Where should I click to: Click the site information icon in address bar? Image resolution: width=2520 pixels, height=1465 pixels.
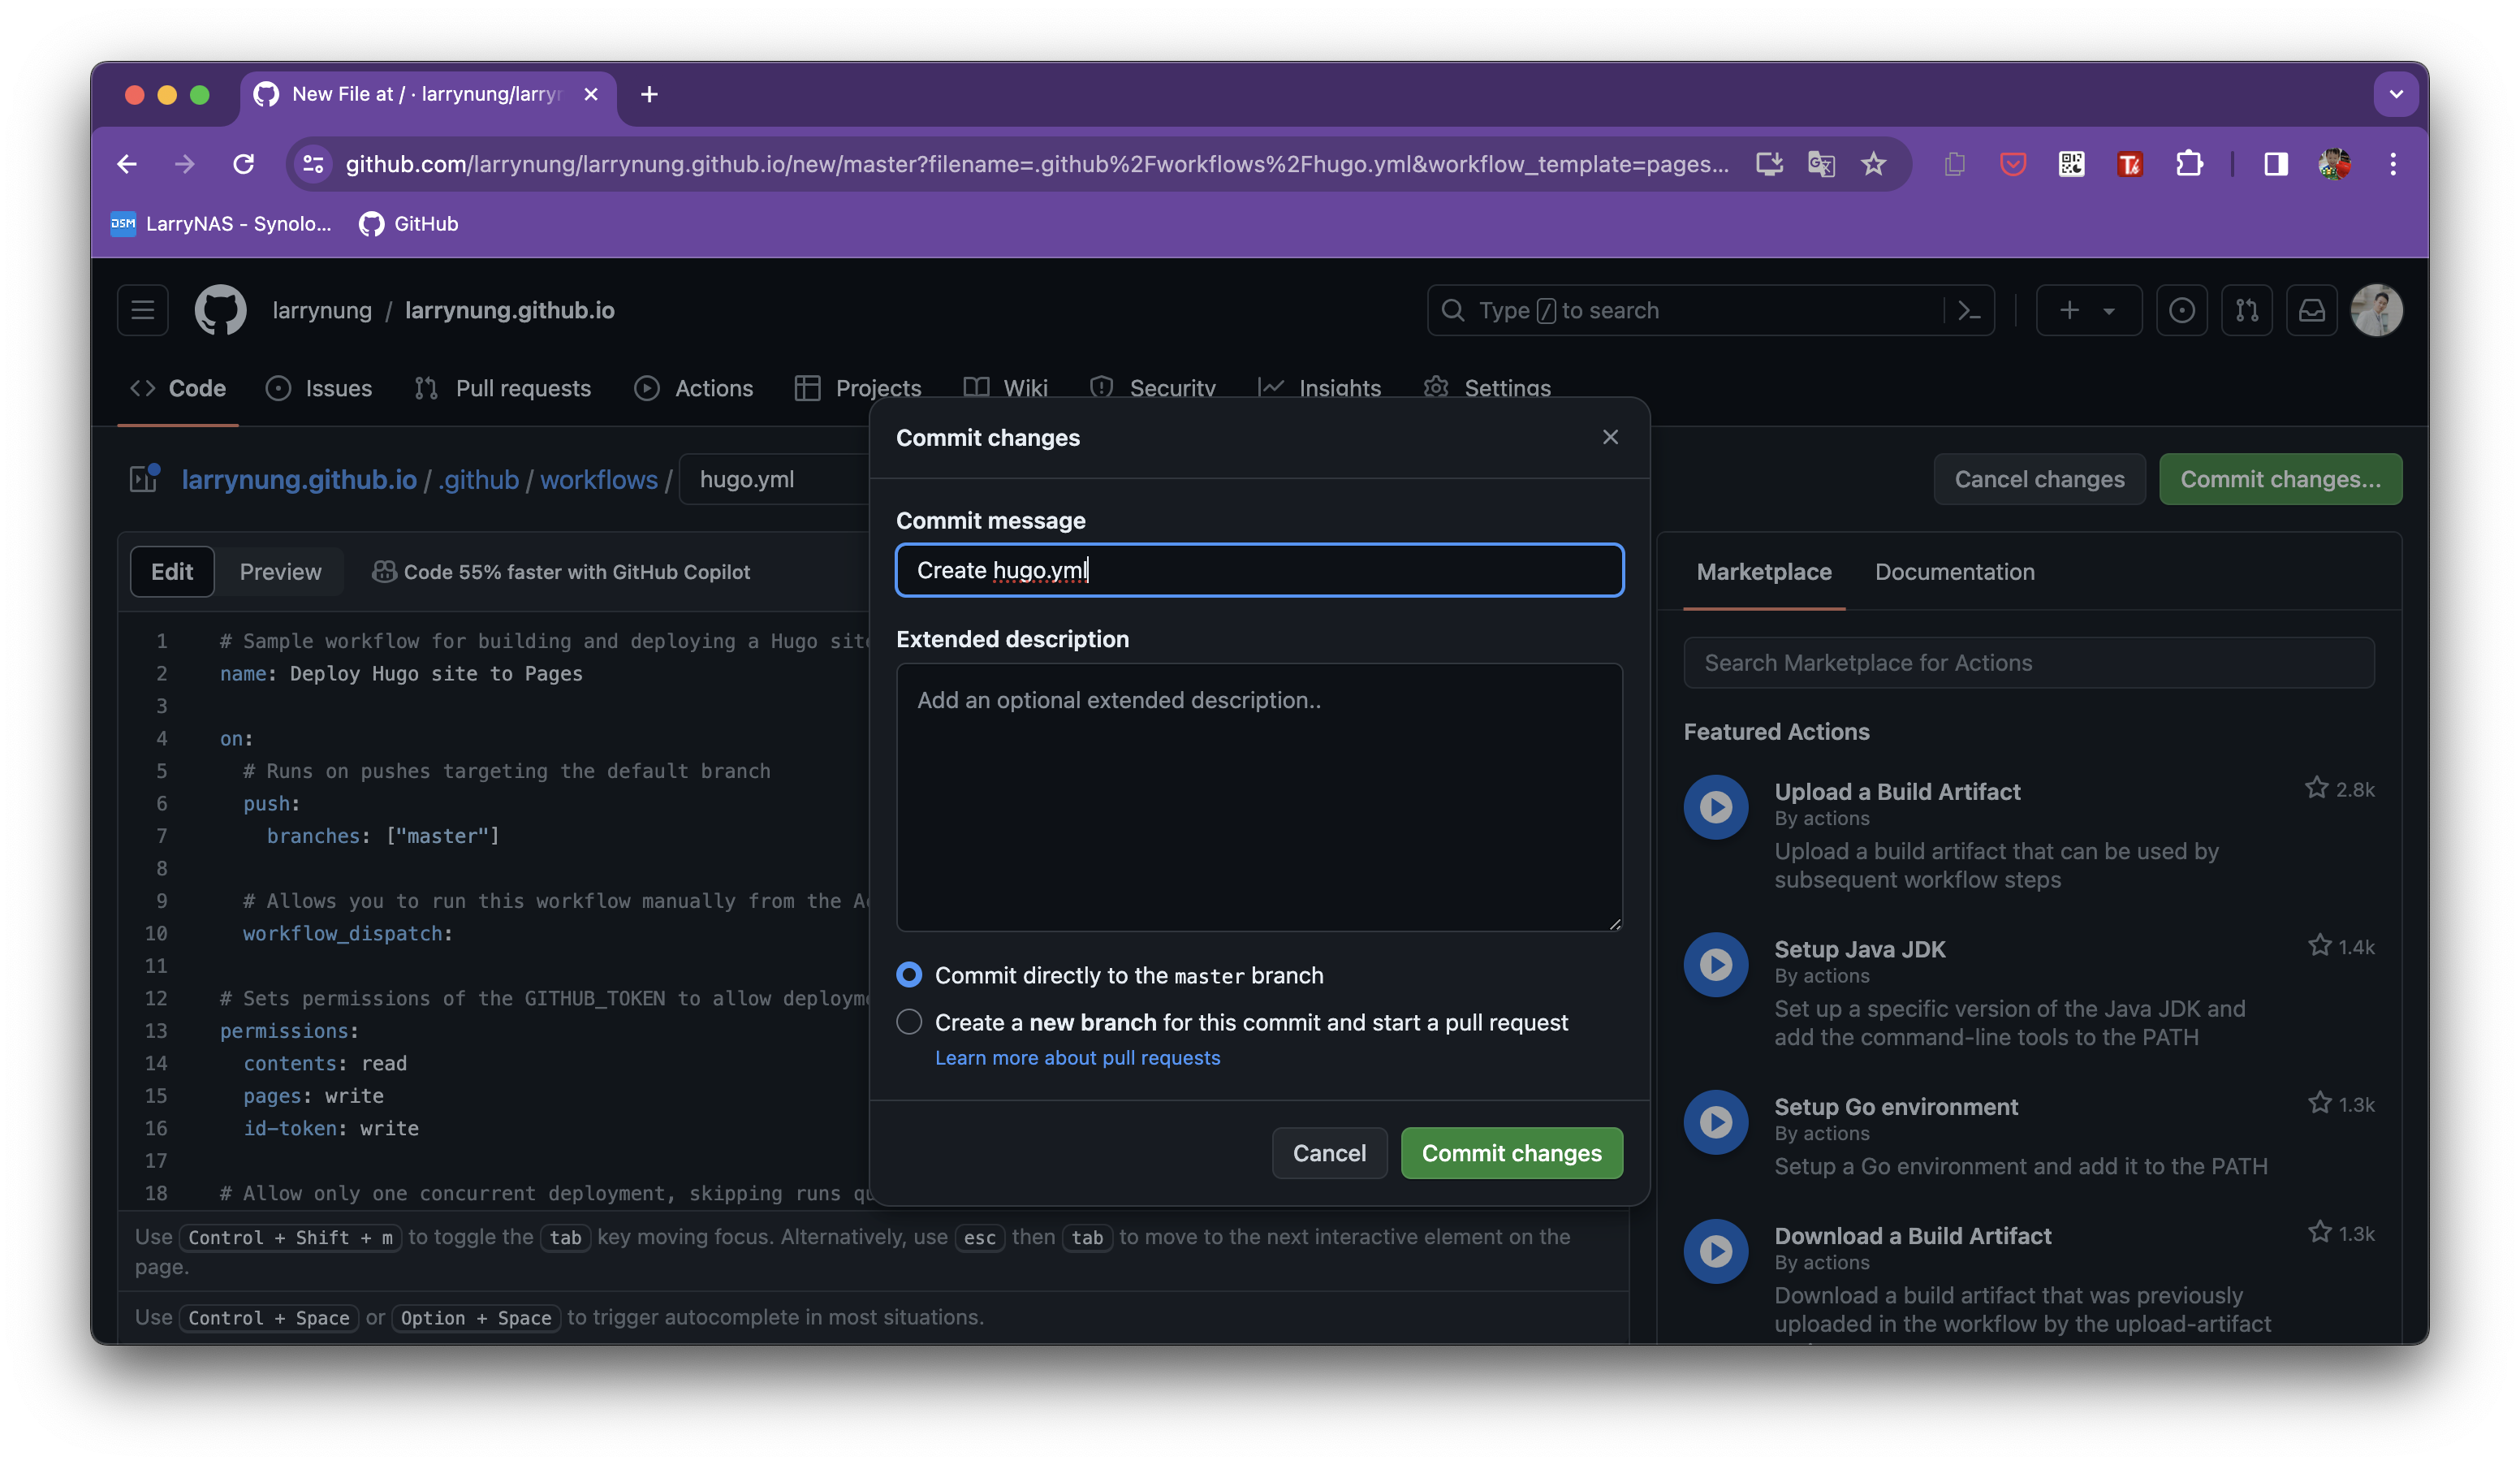313,164
